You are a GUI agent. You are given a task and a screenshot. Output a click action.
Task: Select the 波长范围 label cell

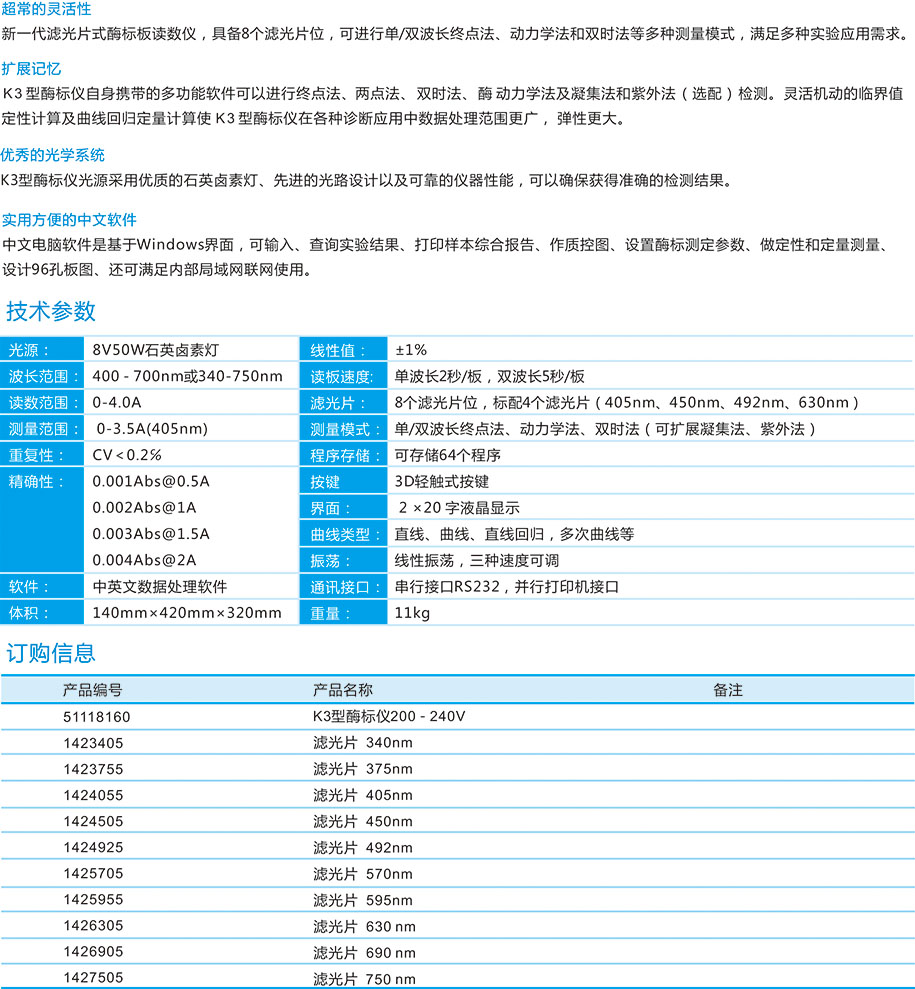pos(42,376)
